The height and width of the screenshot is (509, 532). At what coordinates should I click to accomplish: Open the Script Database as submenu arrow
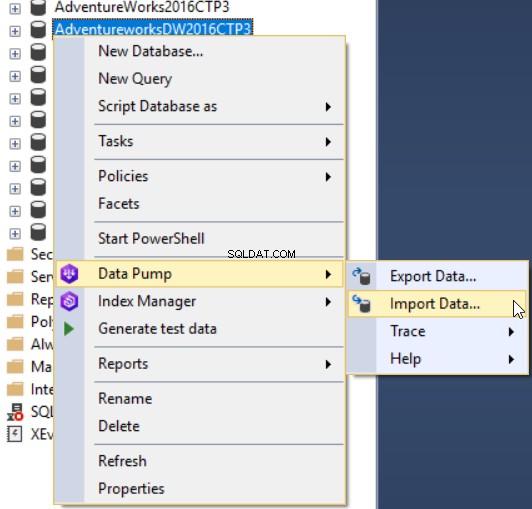click(x=328, y=107)
